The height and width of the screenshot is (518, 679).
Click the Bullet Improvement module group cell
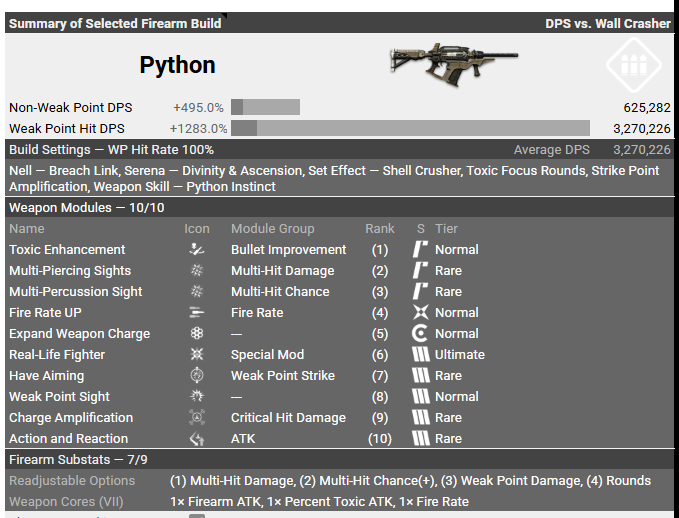tap(288, 249)
